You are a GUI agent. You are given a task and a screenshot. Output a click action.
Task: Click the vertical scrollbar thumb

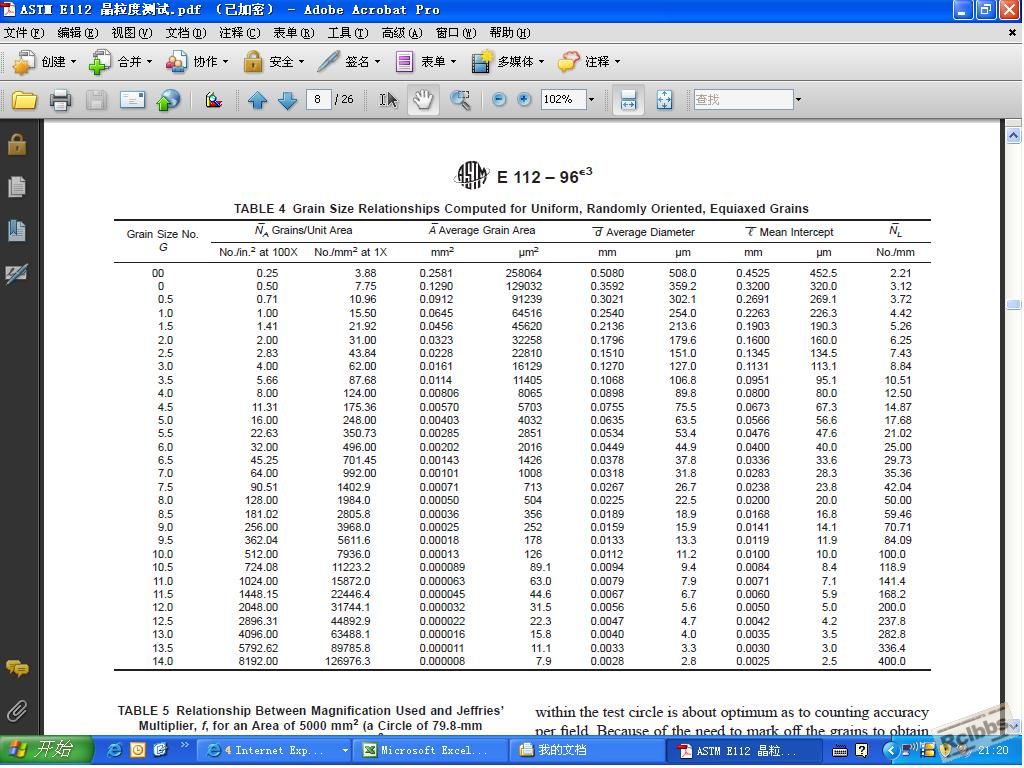(1013, 304)
